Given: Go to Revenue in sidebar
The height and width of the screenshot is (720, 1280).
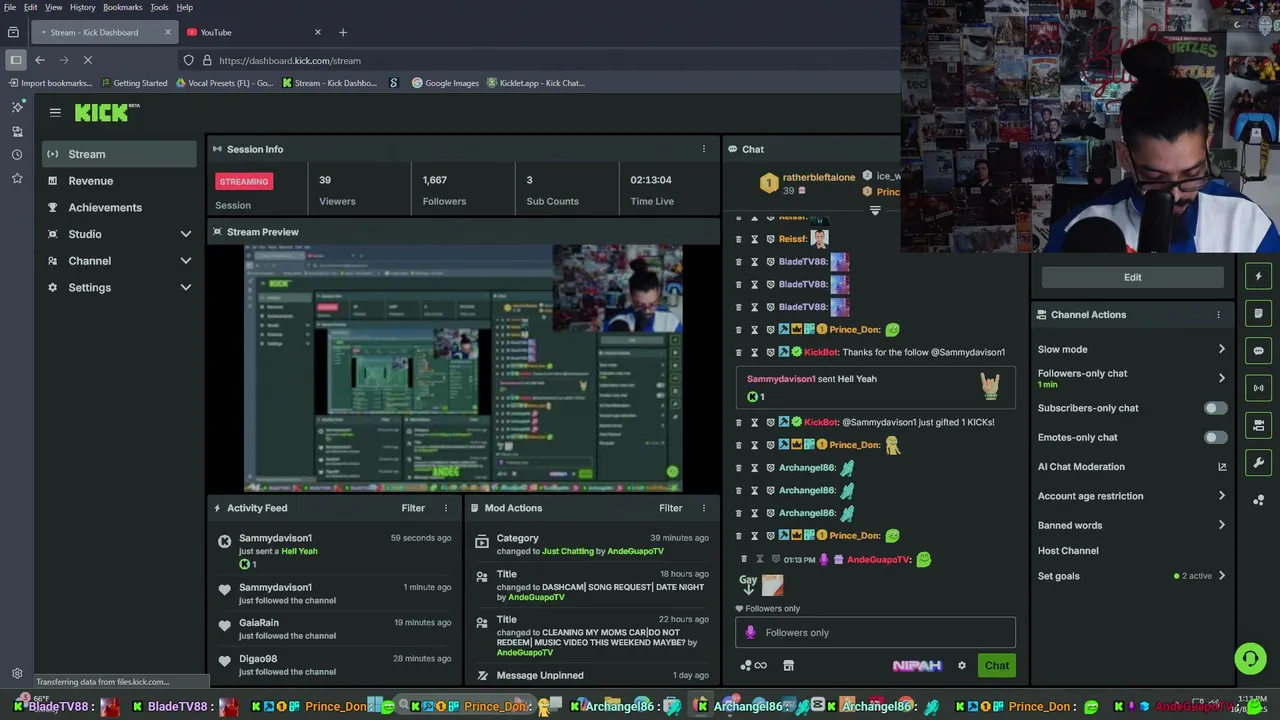Looking at the screenshot, I should 119,181.
